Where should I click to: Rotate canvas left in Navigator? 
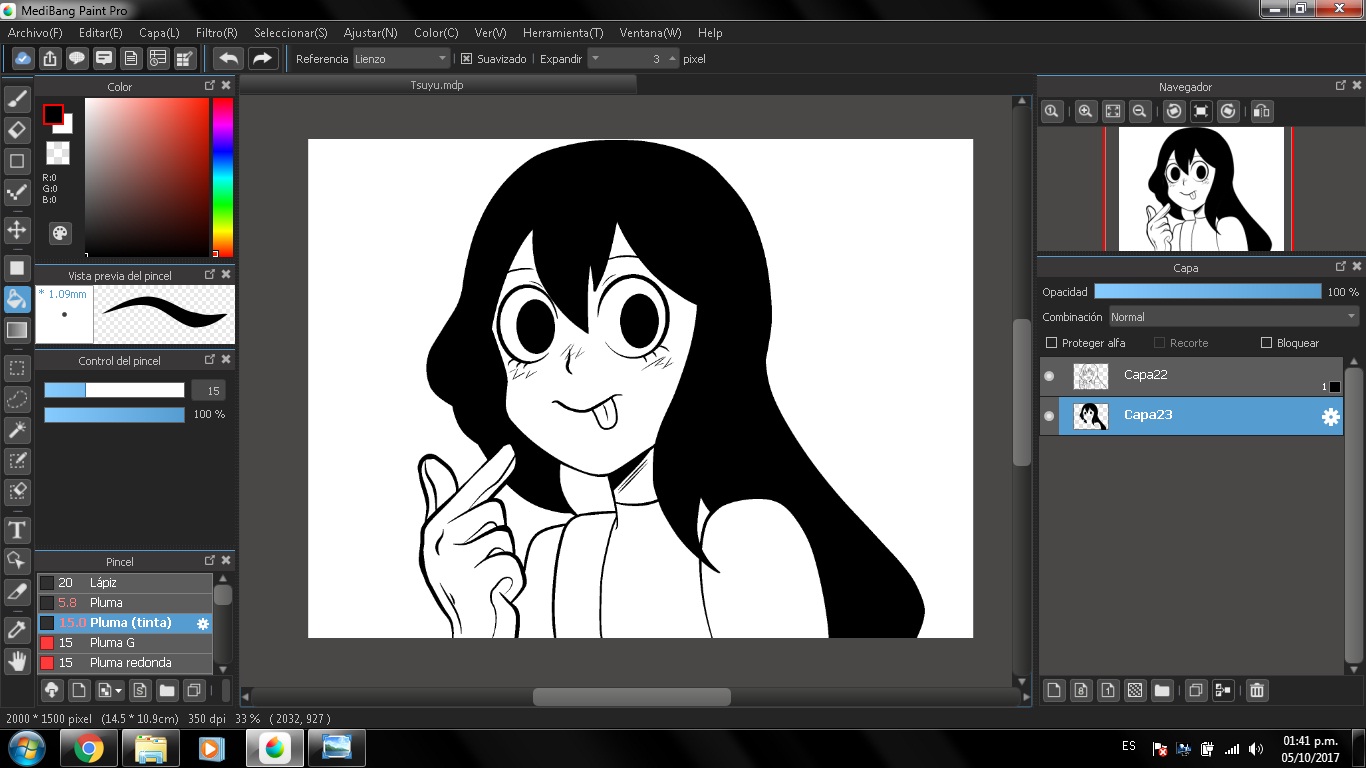point(1175,112)
